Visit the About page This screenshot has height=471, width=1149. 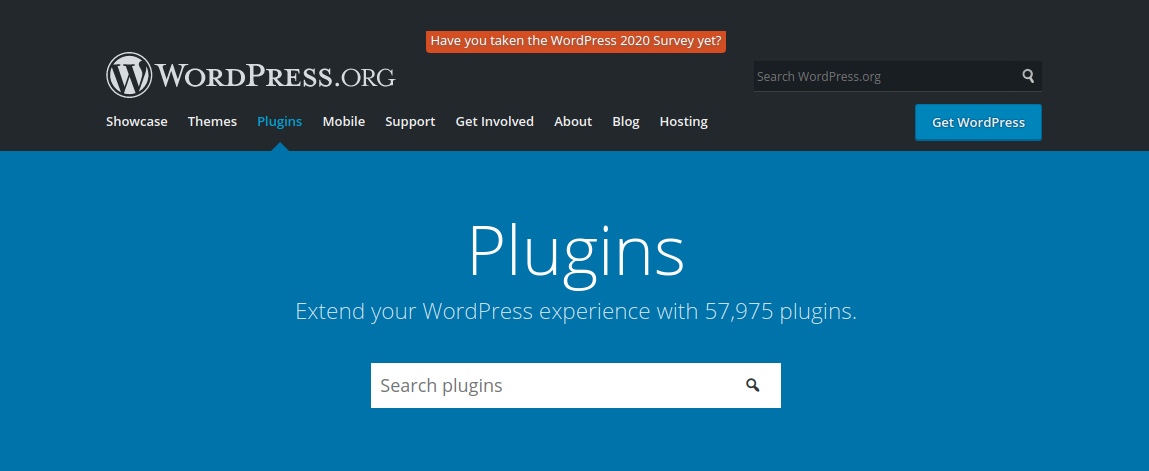pyautogui.click(x=573, y=122)
